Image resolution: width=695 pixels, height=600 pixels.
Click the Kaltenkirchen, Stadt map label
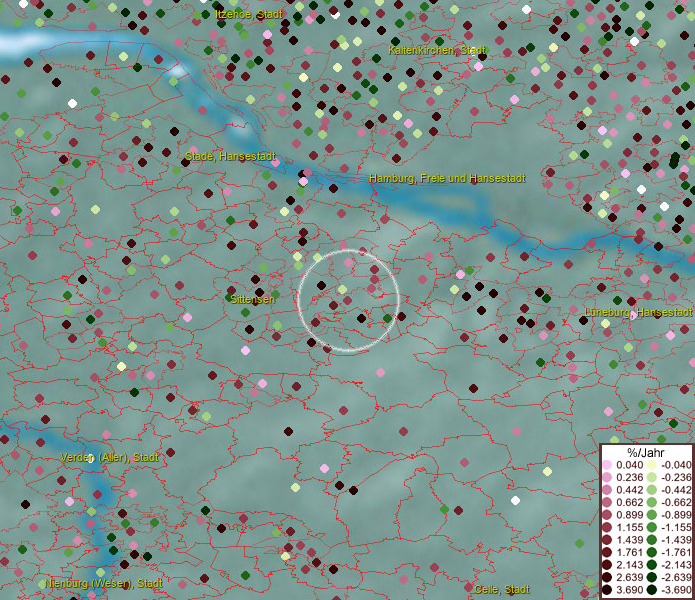pyautogui.click(x=437, y=50)
